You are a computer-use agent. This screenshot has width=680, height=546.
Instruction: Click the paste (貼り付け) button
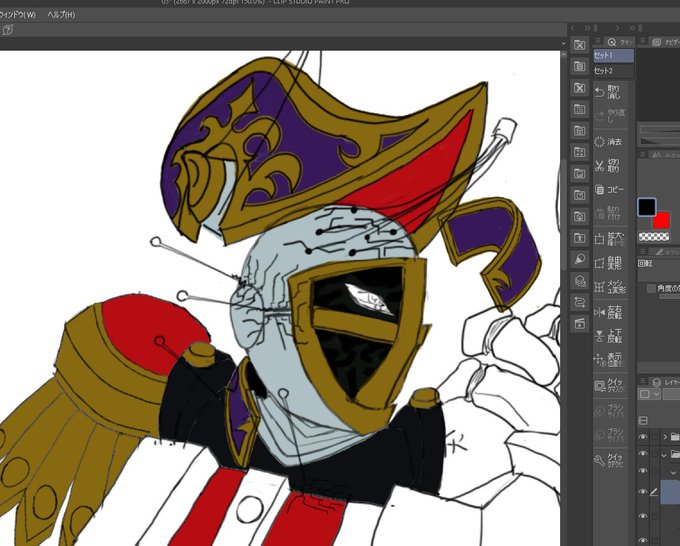point(609,214)
